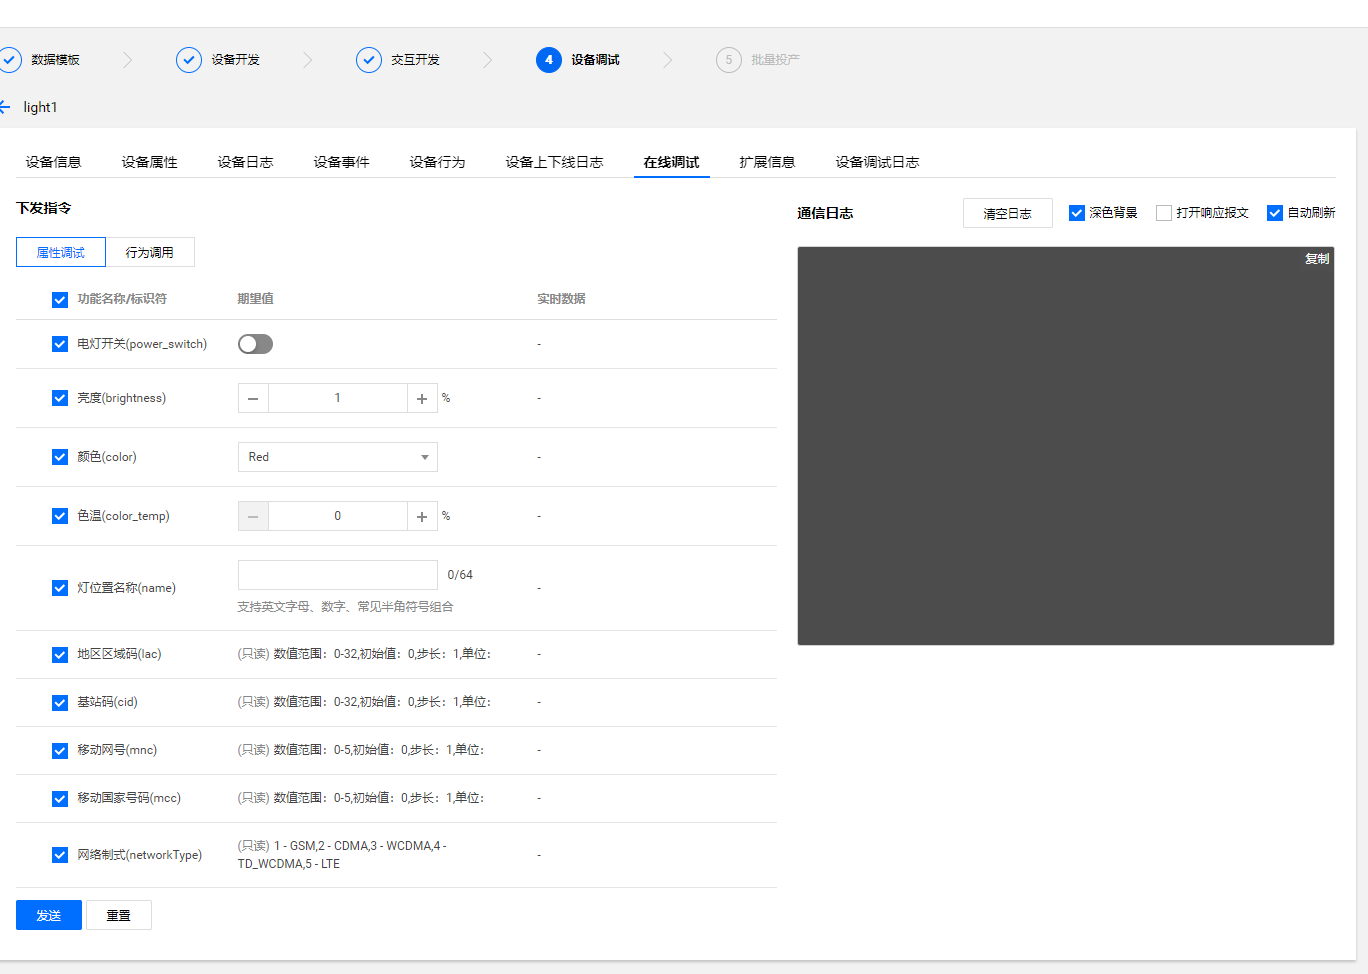Click the 发送 send button

click(x=49, y=915)
